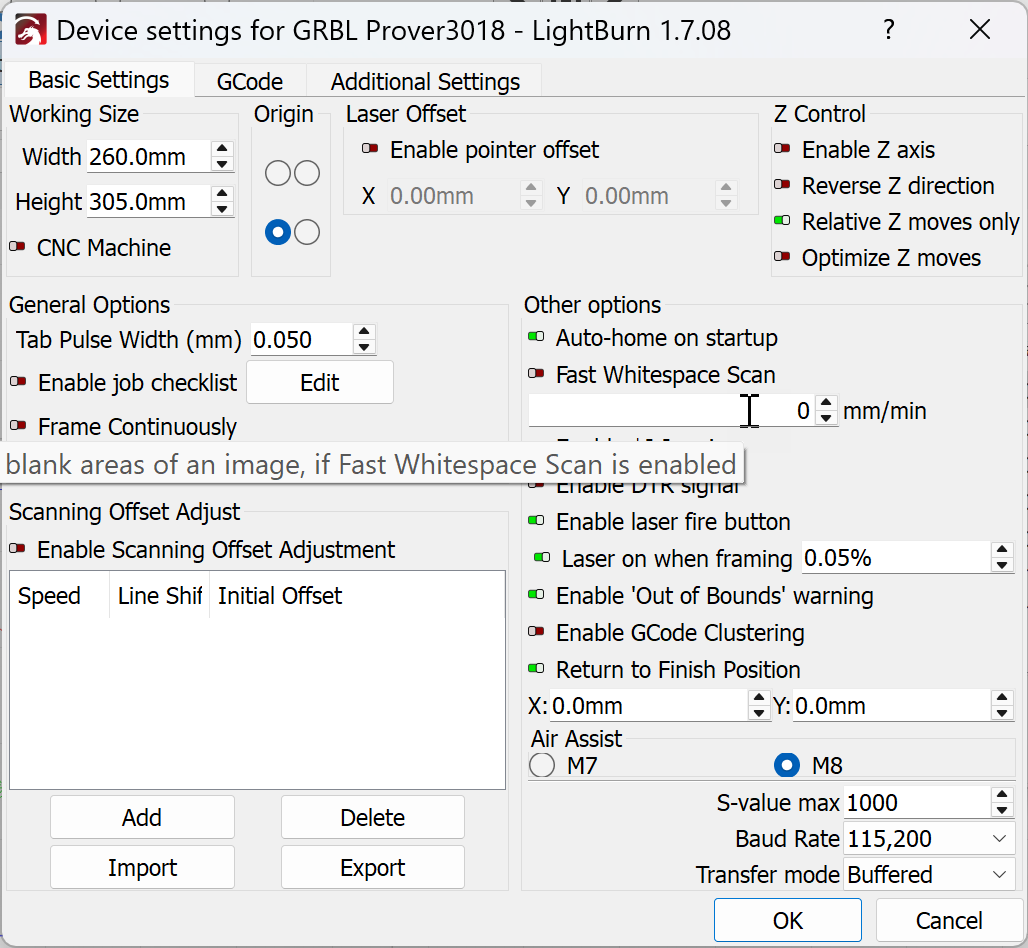Screen dimensions: 1028x948
Task: Click the Edit checklist button
Action: click(320, 382)
